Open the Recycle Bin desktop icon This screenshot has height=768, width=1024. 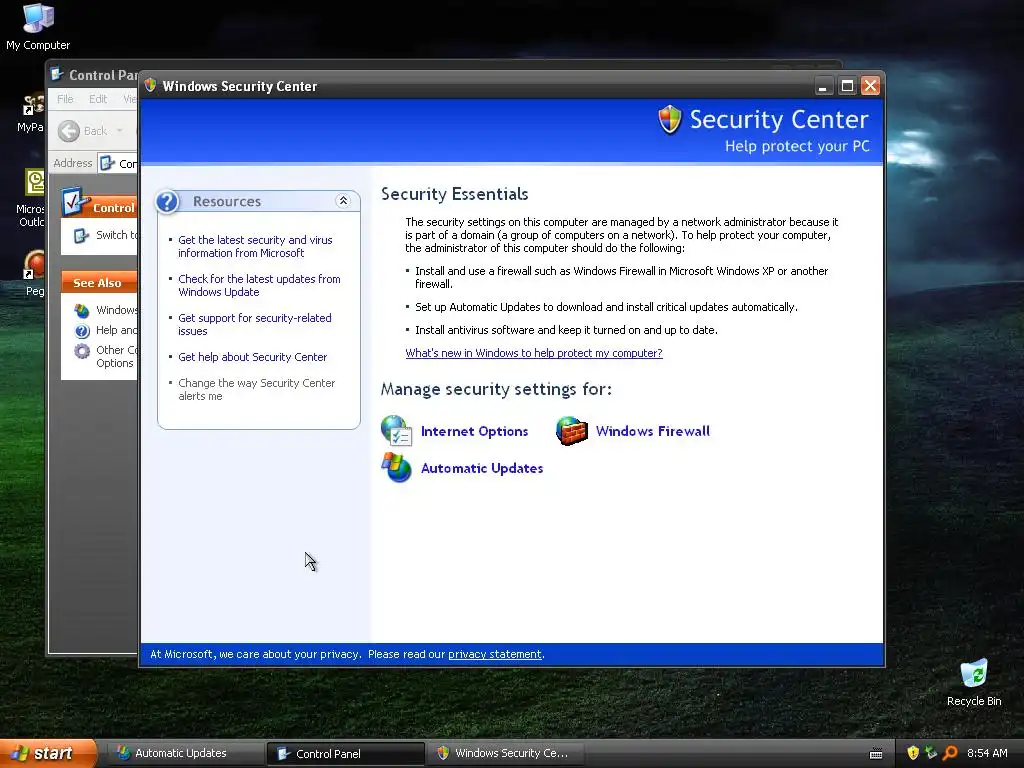(974, 682)
